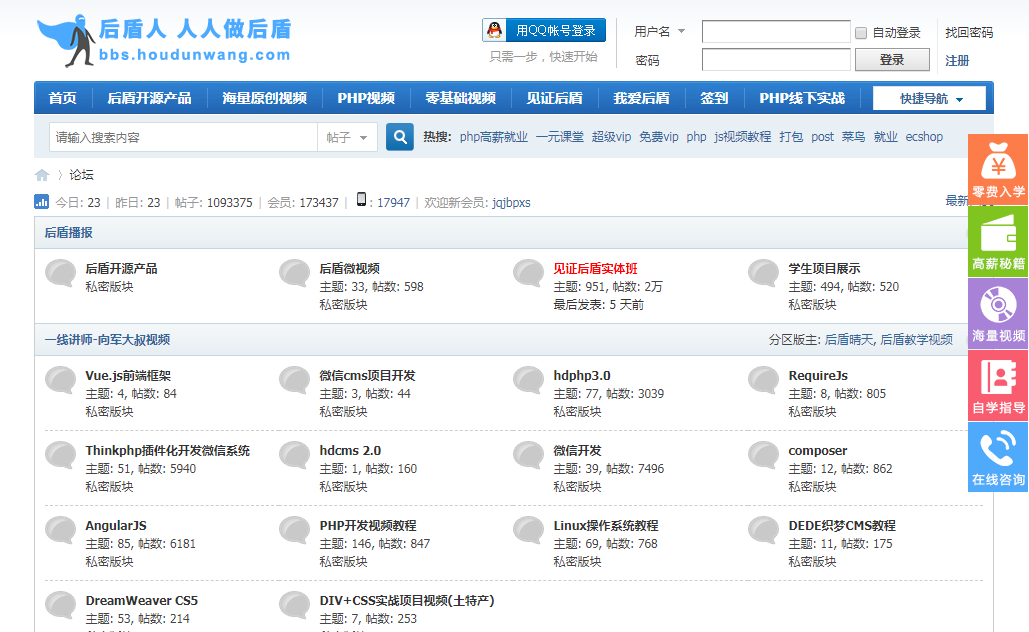Screen dimensions: 1029x632
Task: Go to the 首页 nav tab
Action: click(63, 98)
